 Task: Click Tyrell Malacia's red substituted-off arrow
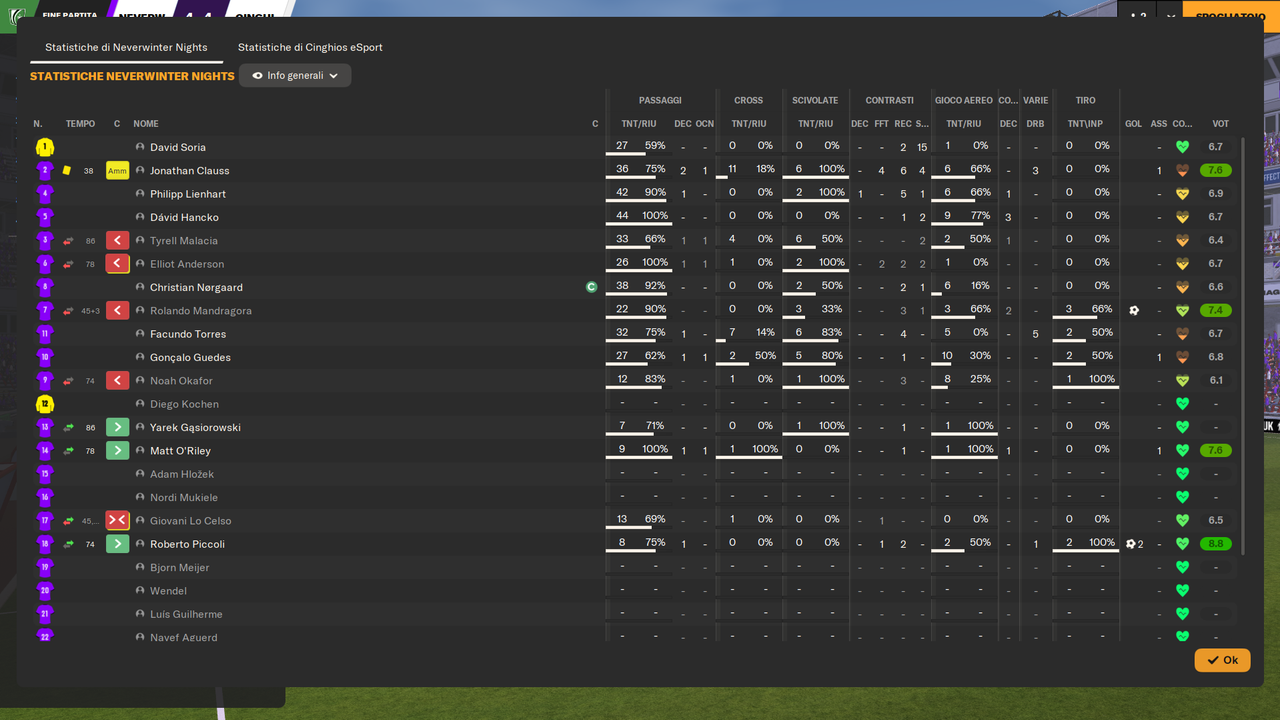(x=117, y=241)
